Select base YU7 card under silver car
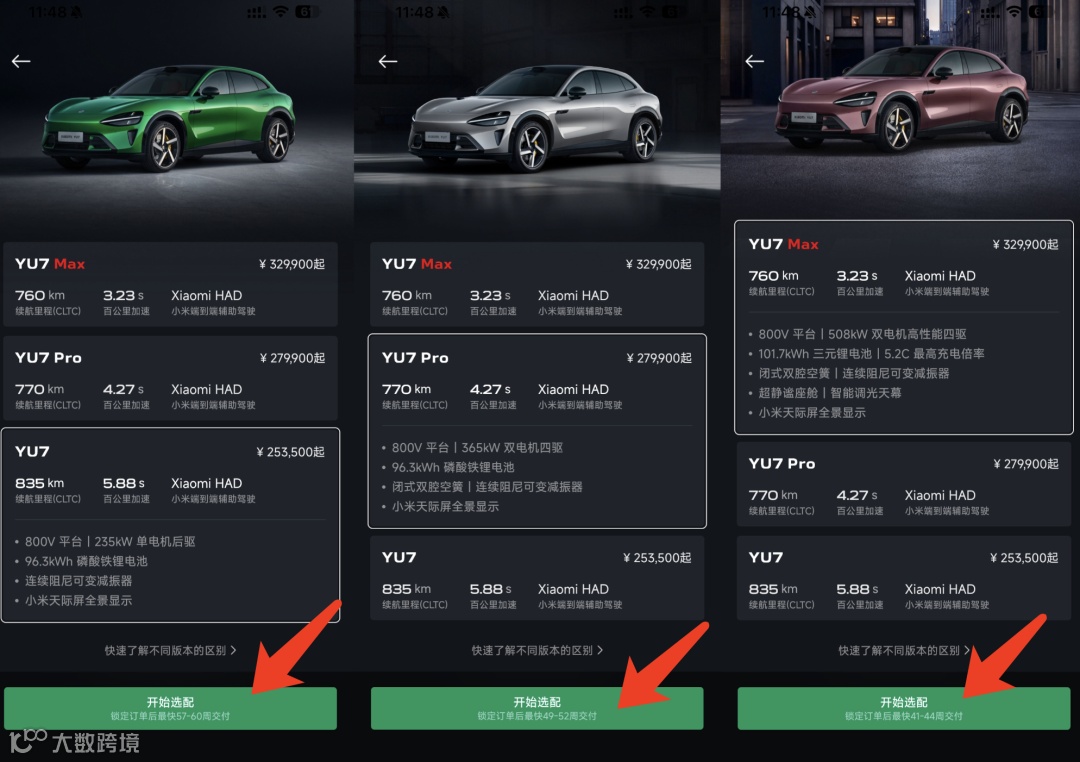 click(x=537, y=578)
